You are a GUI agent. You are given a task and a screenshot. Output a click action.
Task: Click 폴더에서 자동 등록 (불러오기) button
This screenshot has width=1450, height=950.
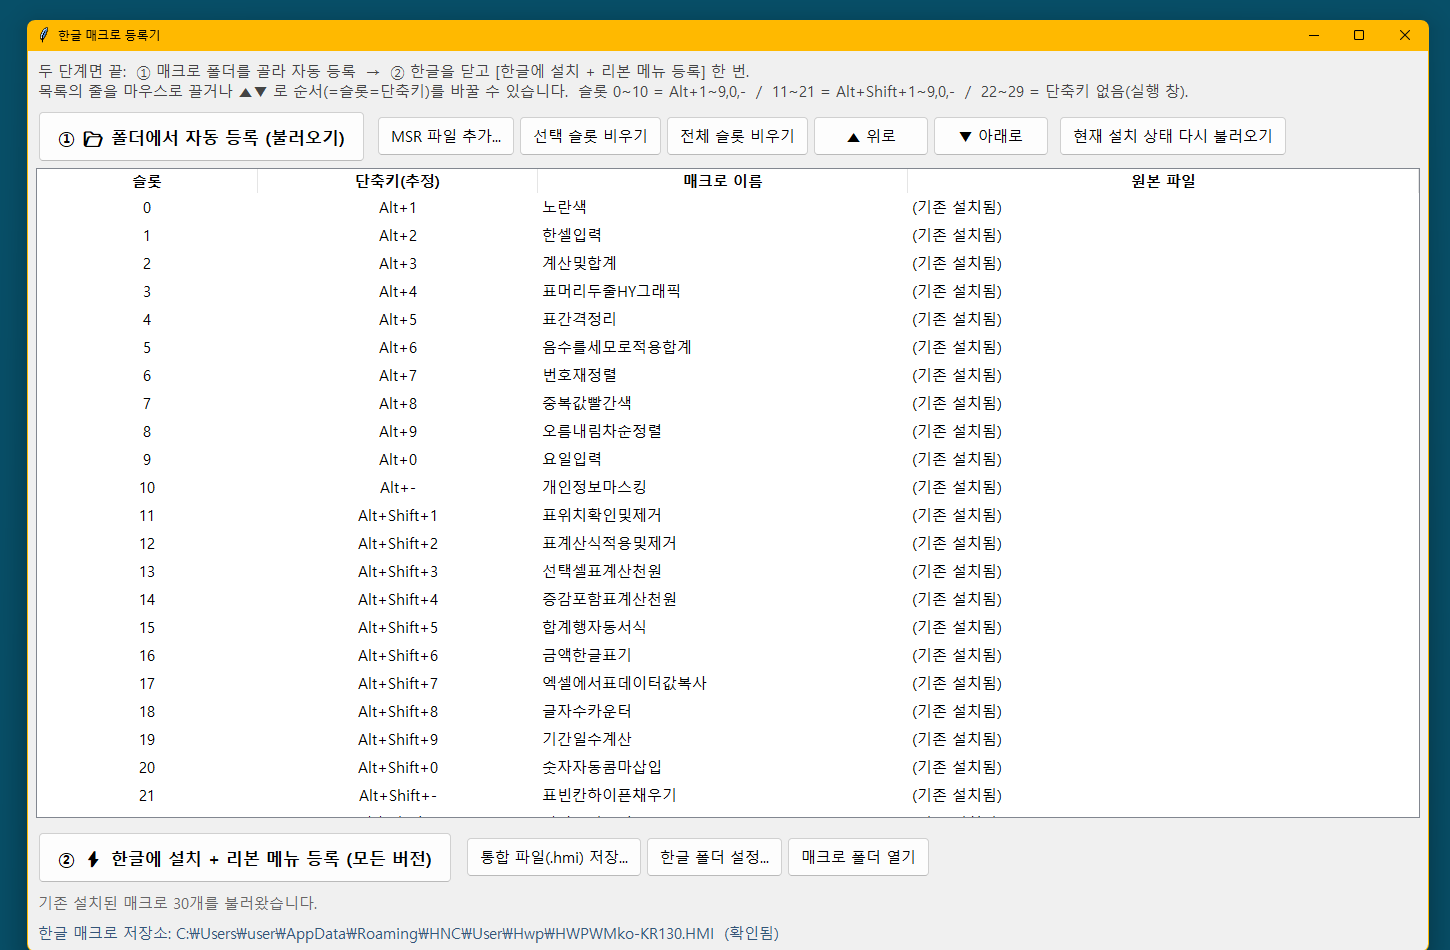pyautogui.click(x=202, y=137)
